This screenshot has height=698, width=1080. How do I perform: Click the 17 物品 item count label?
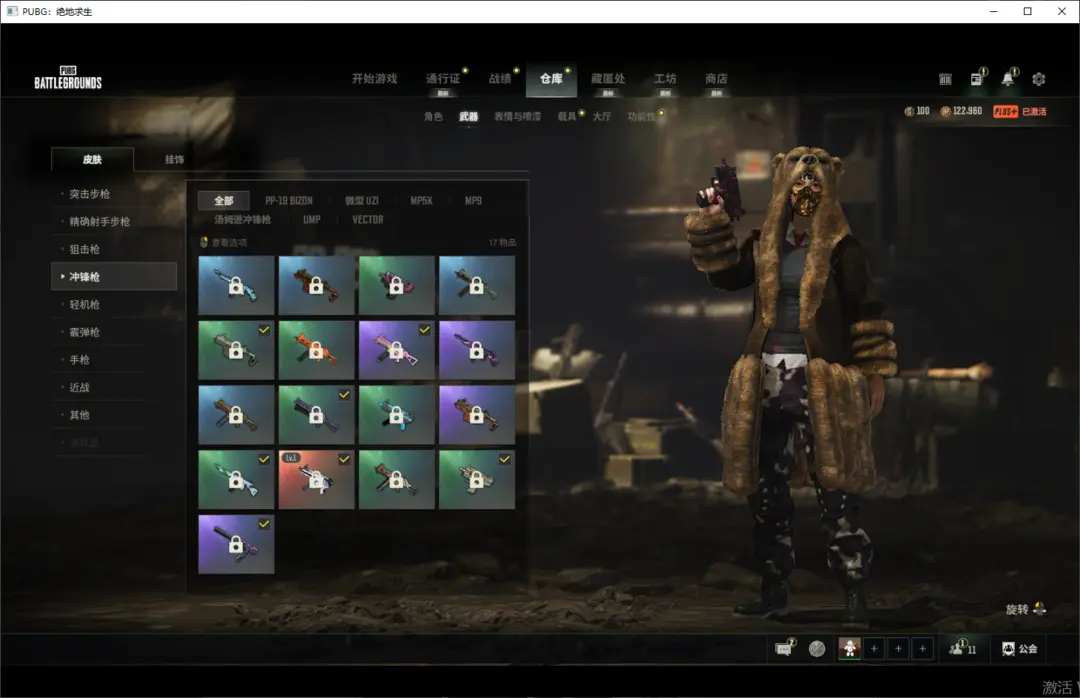click(502, 243)
